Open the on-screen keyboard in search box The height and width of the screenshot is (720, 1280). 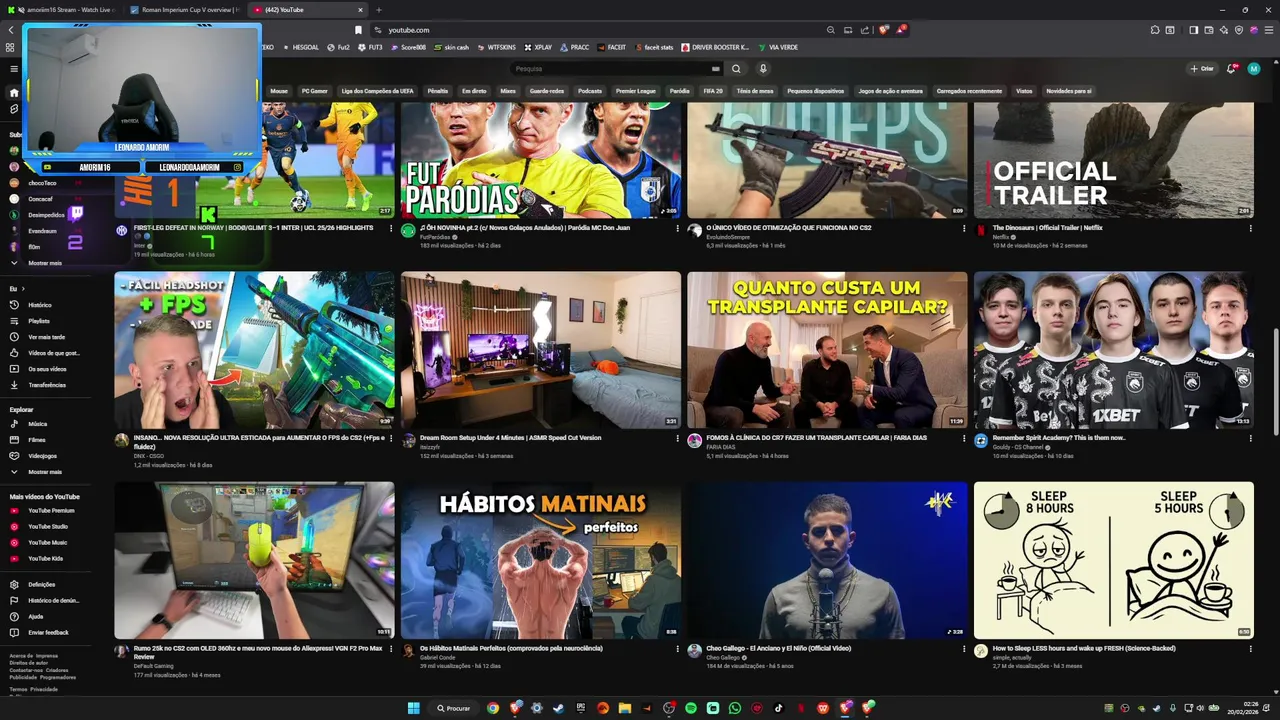[x=715, y=69]
